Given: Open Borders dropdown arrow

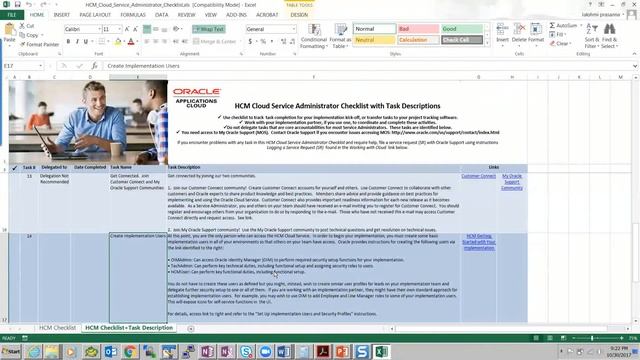Looking at the screenshot, I should pos(108,41).
